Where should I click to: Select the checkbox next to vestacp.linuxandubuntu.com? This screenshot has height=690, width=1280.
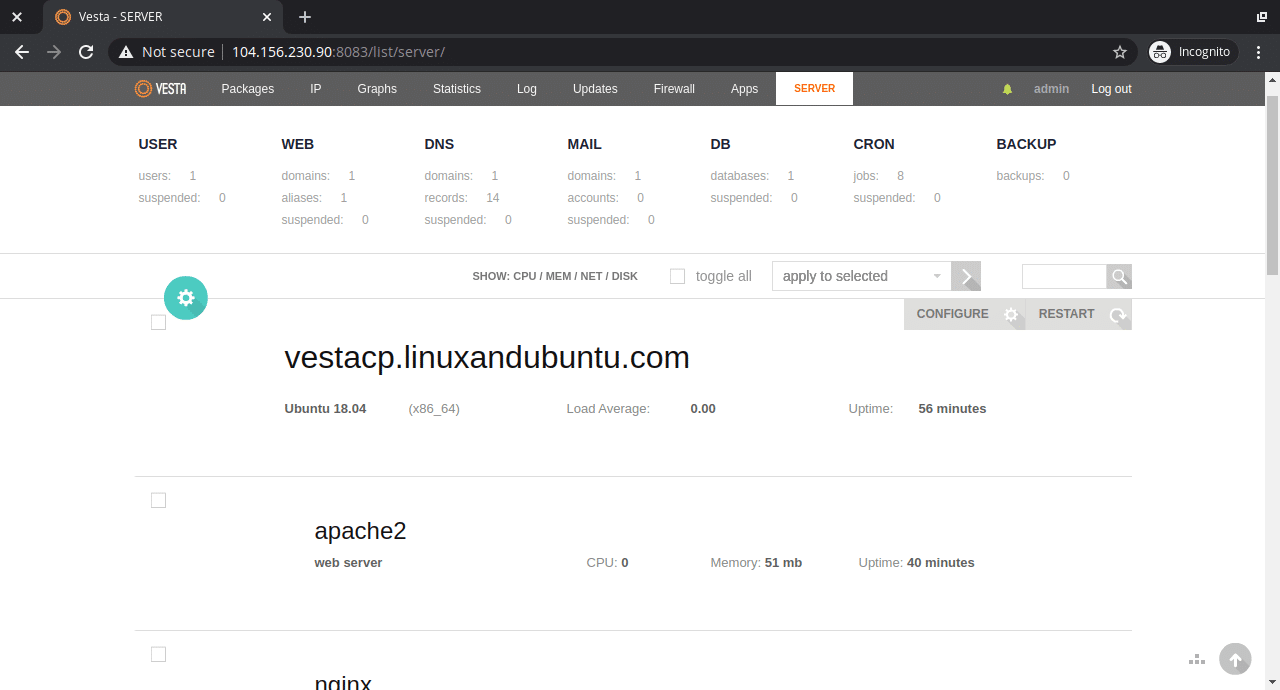pyautogui.click(x=158, y=321)
